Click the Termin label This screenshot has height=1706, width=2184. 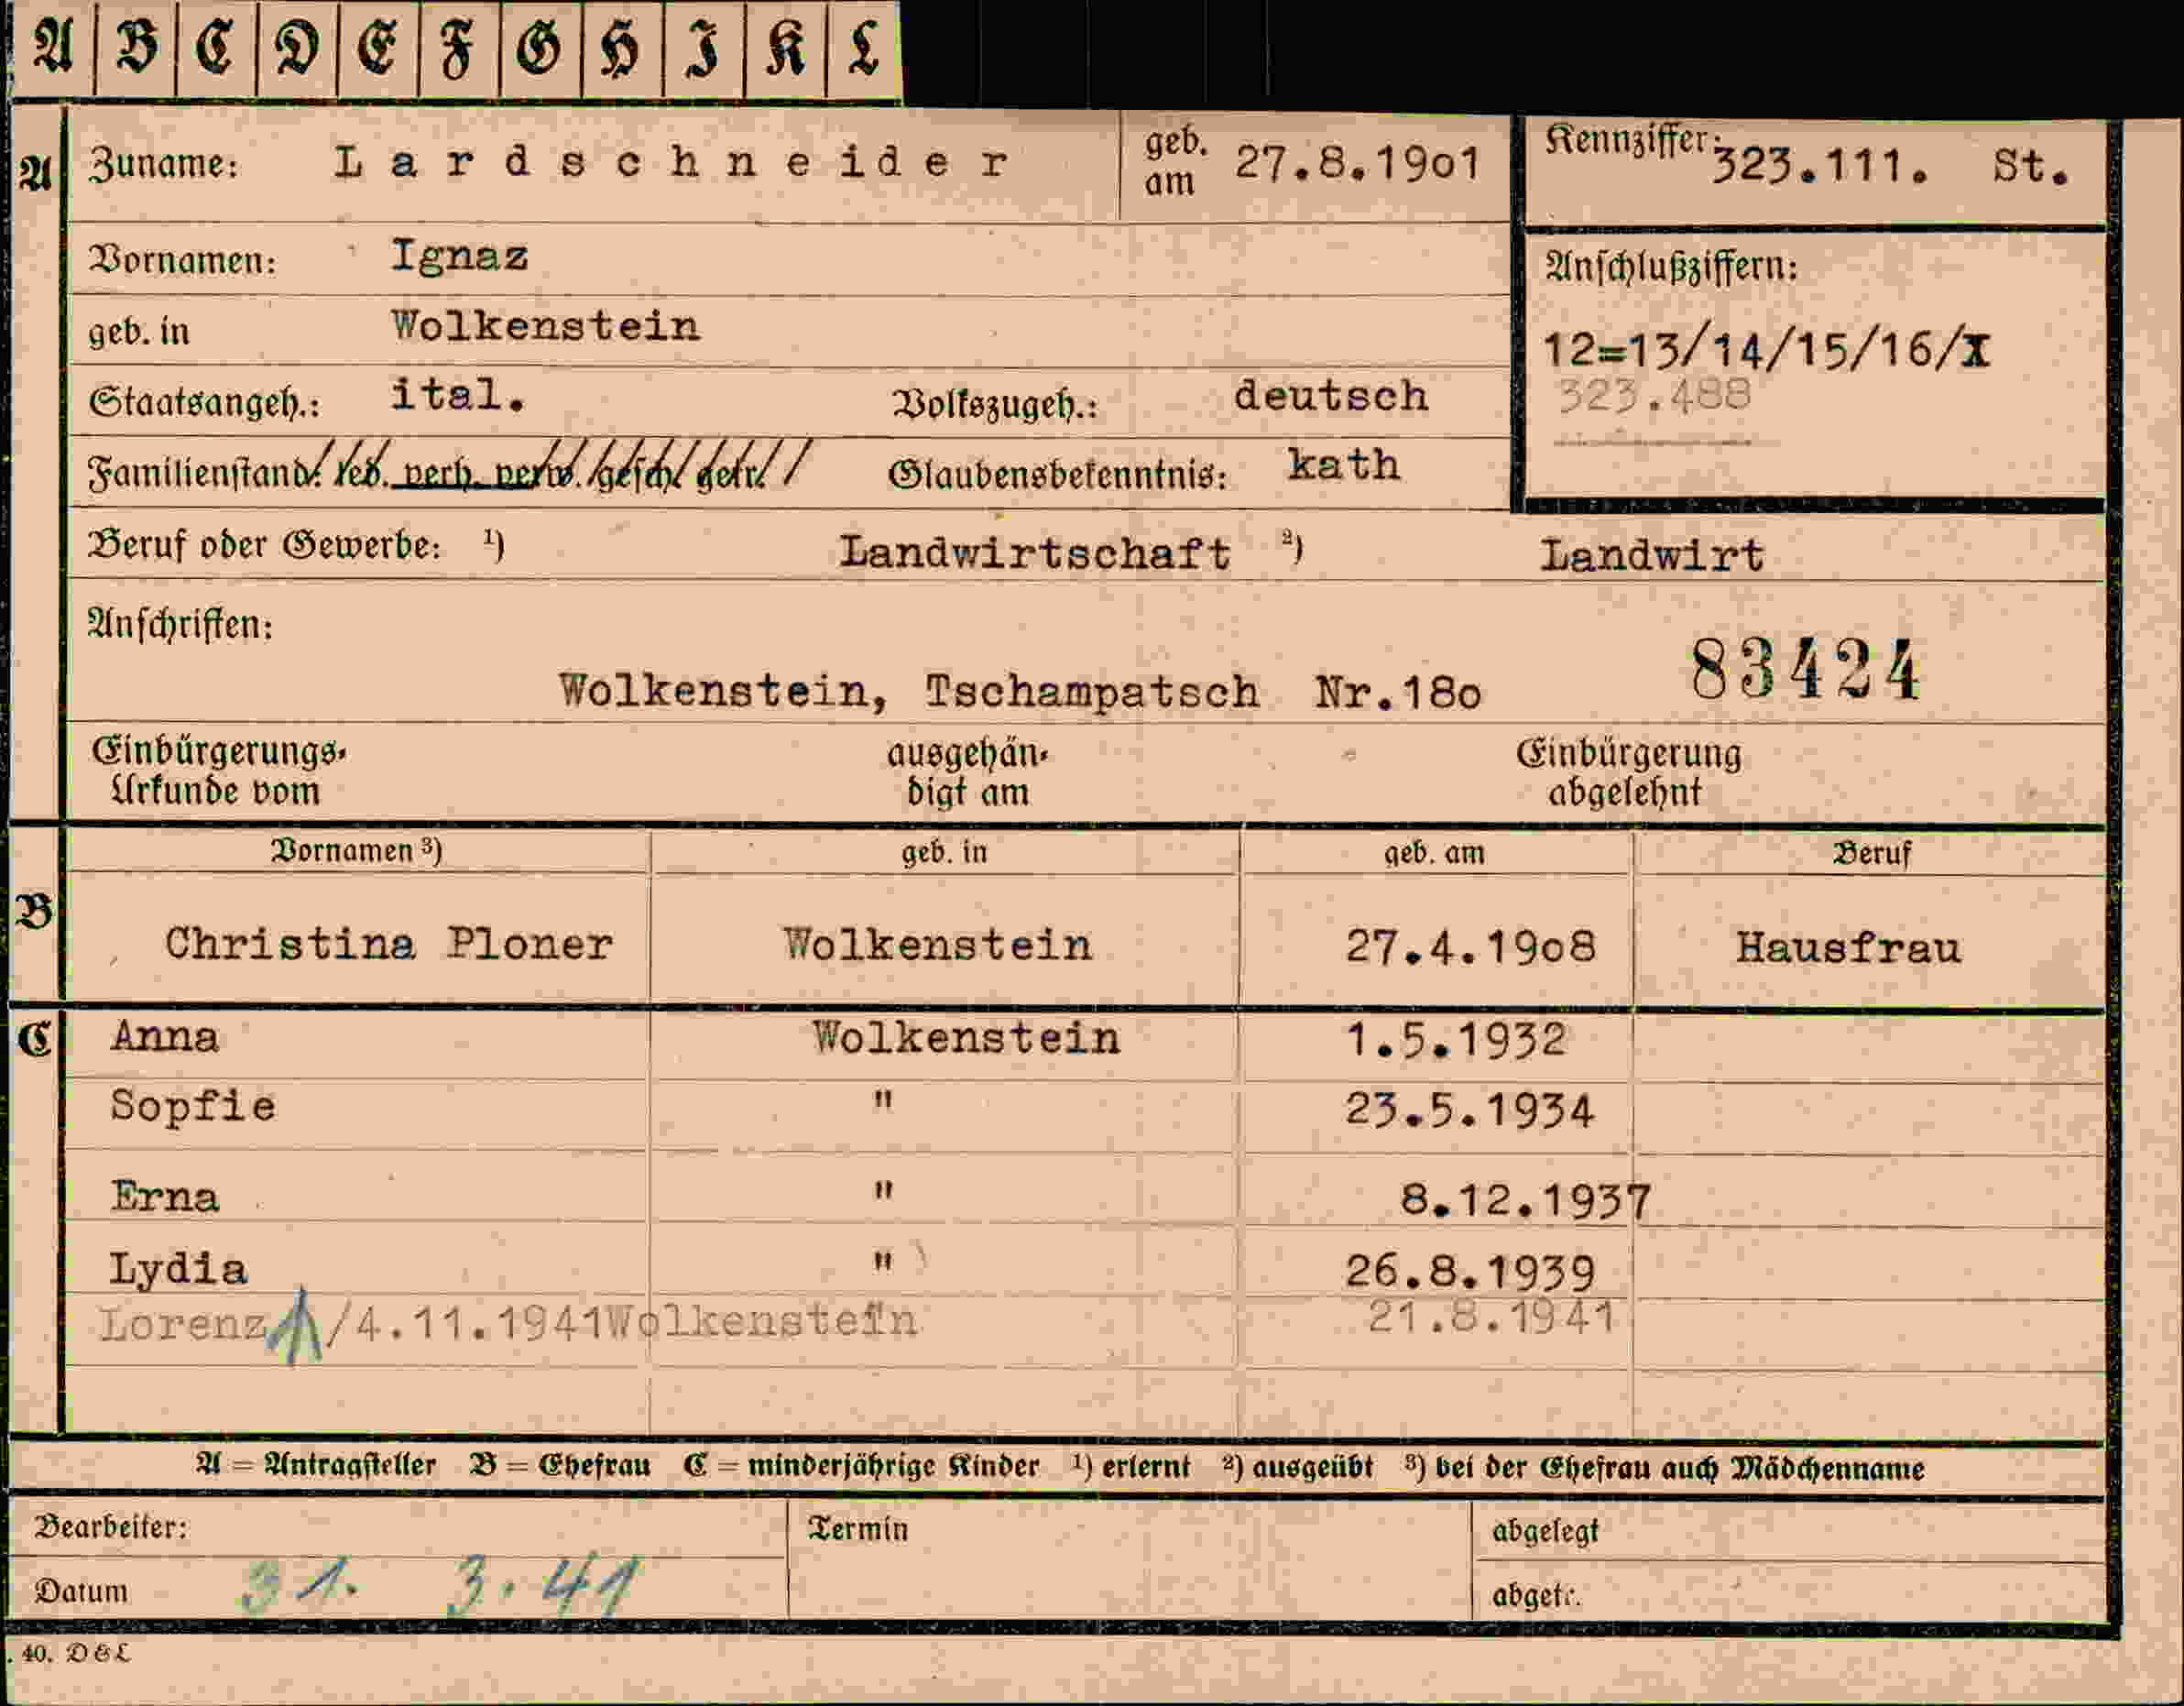point(859,1529)
